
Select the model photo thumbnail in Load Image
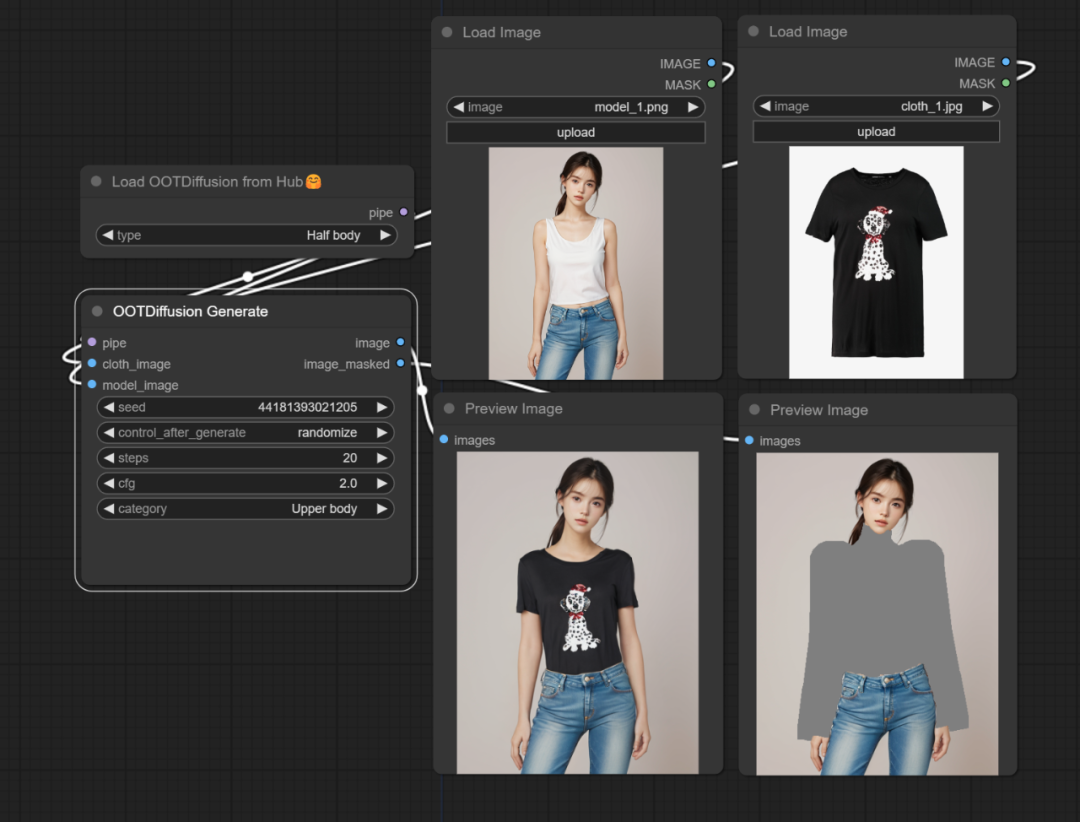(x=576, y=263)
